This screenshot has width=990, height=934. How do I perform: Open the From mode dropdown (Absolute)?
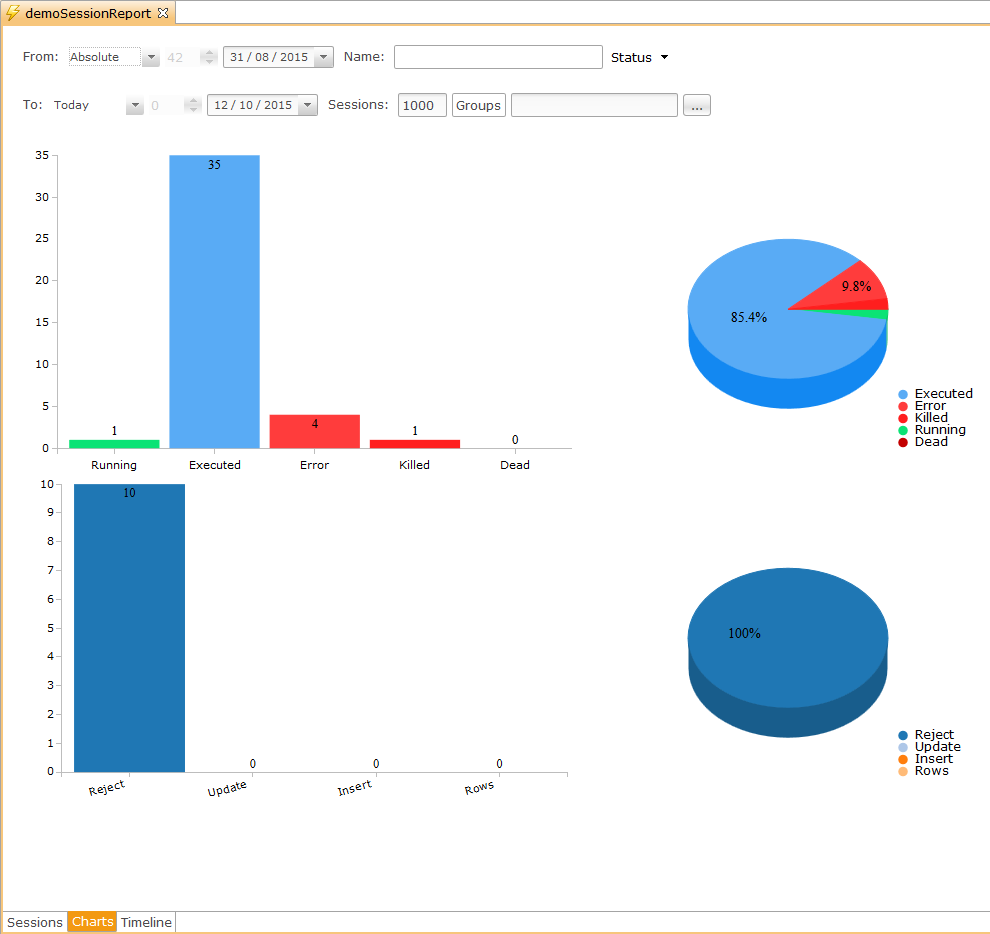tap(151, 58)
